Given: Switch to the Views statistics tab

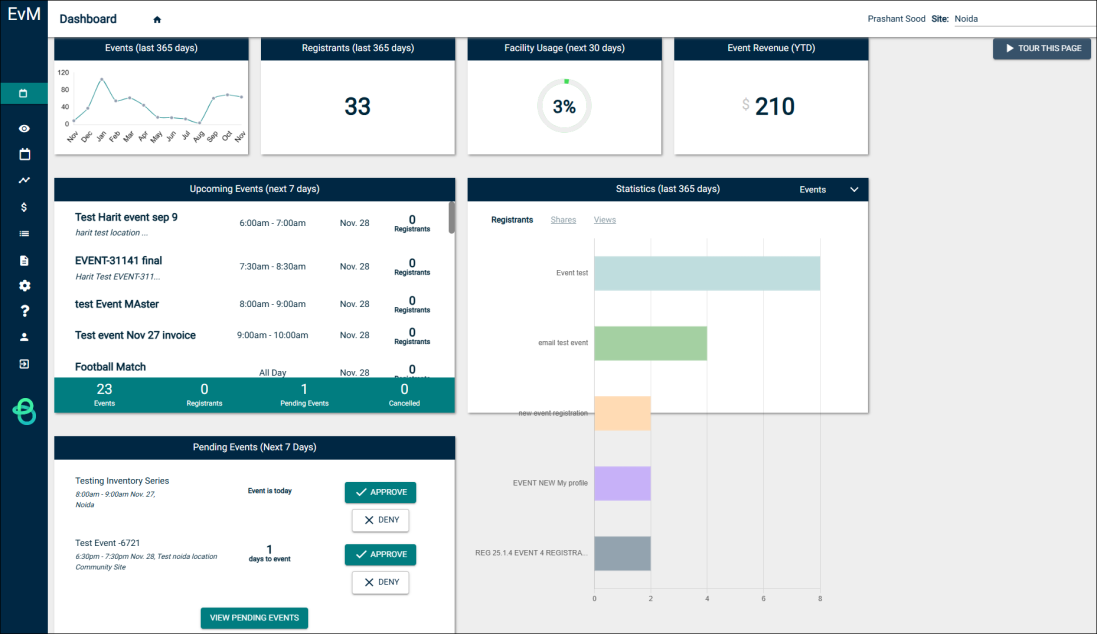Looking at the screenshot, I should [x=604, y=220].
